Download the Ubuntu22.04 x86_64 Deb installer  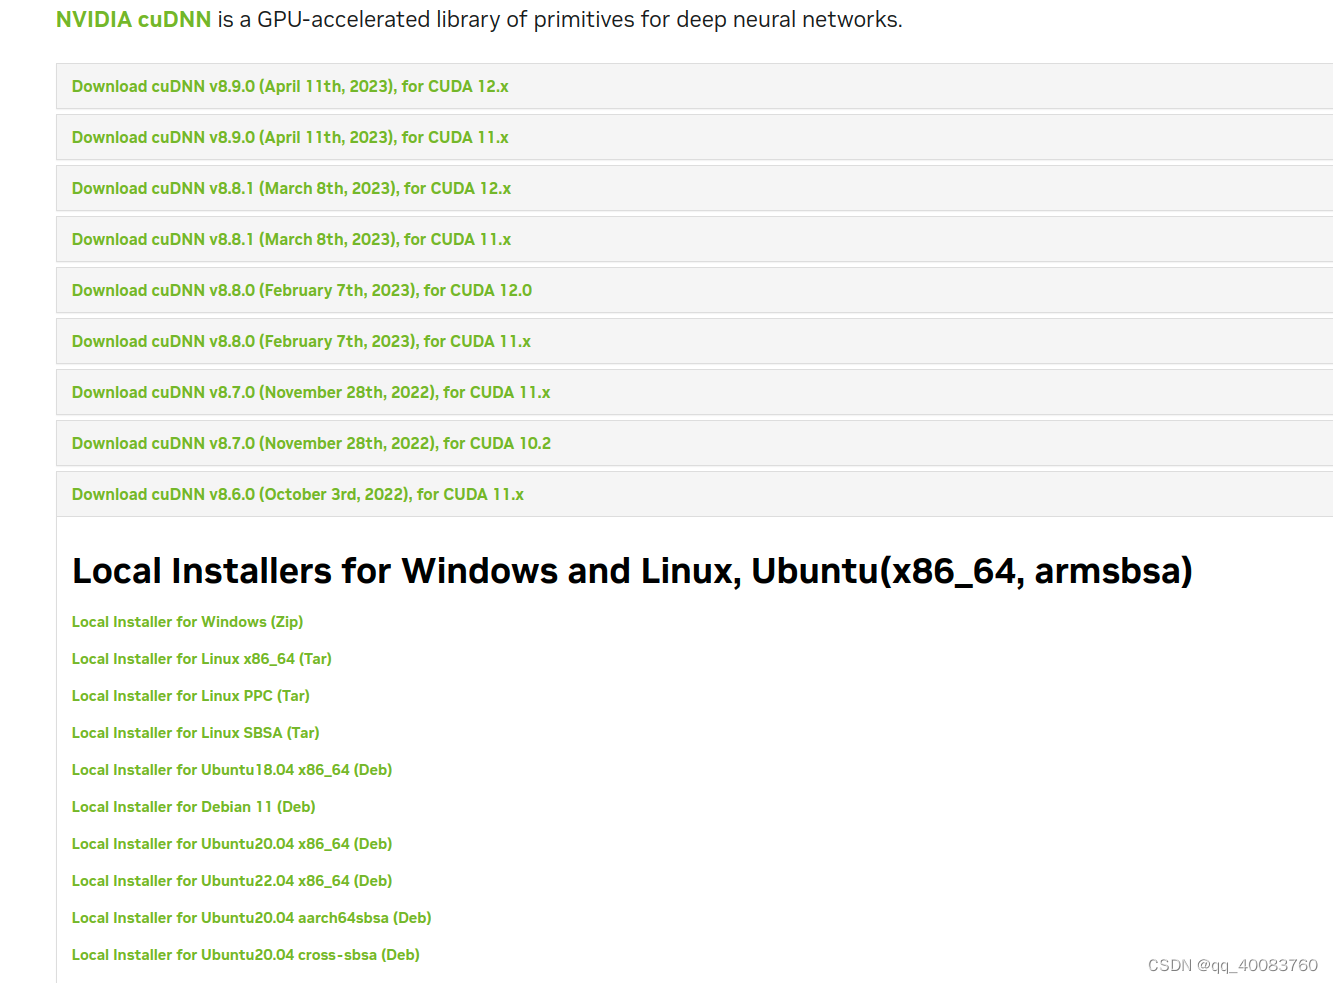tap(231, 880)
